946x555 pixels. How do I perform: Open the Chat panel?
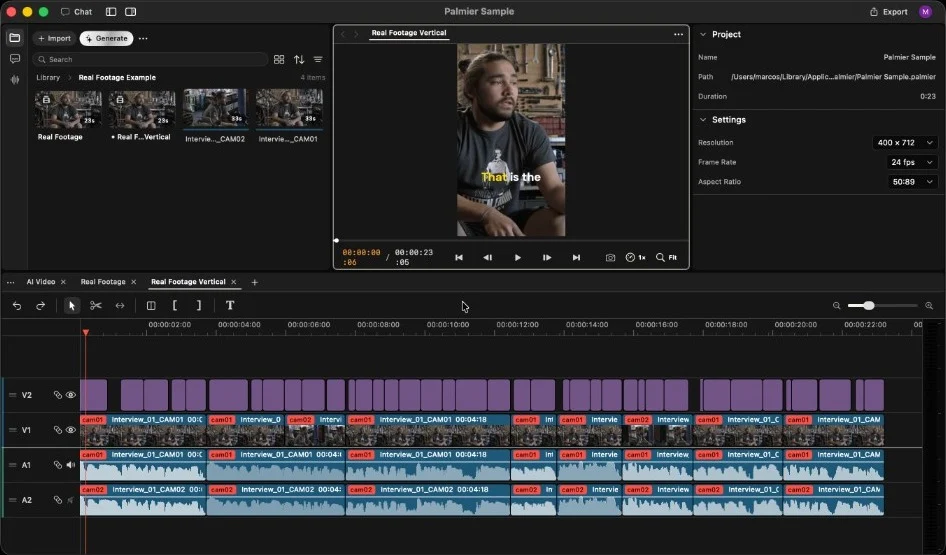point(77,11)
